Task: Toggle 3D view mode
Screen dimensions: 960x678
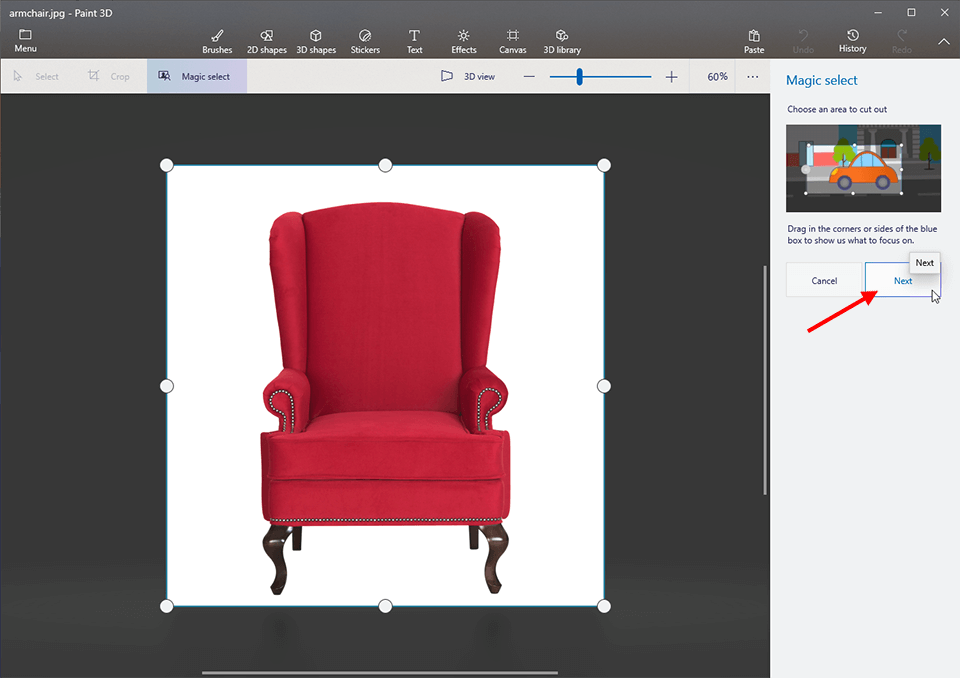Action: (468, 76)
